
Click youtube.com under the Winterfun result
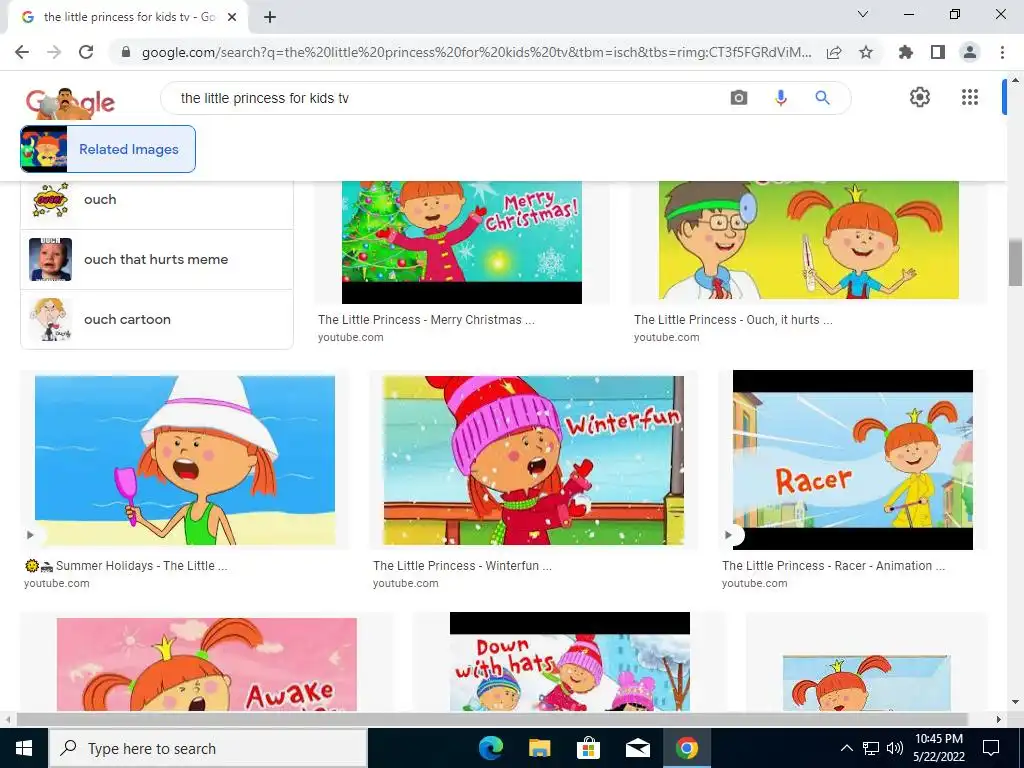[406, 583]
